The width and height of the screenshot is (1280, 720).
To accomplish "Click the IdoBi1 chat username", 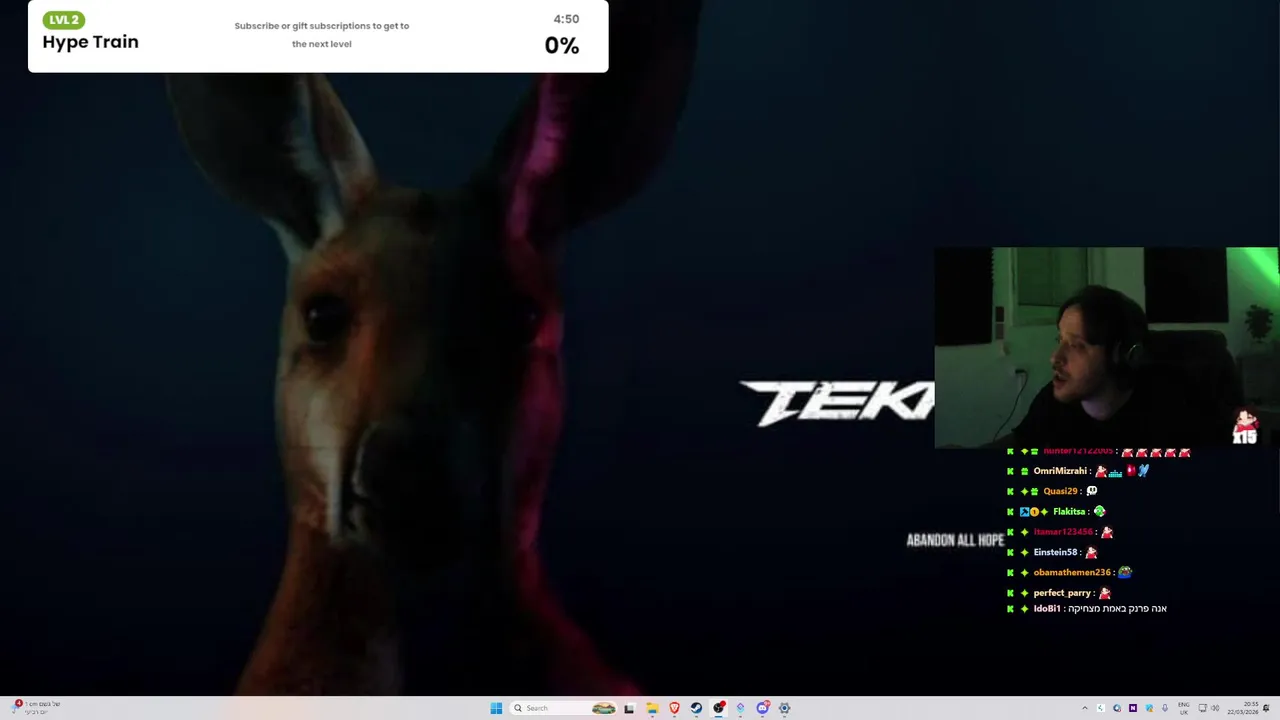I will point(1046,609).
